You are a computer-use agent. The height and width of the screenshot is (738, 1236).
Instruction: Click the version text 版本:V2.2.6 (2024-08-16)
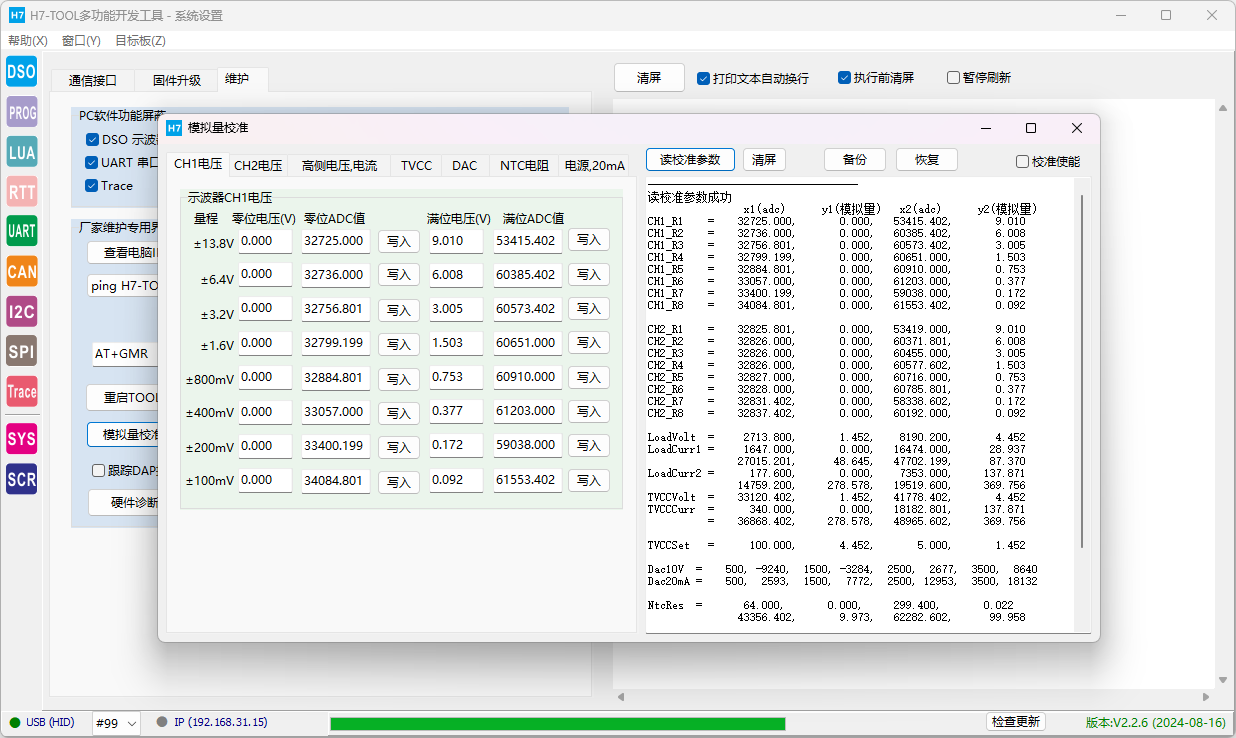click(1156, 722)
